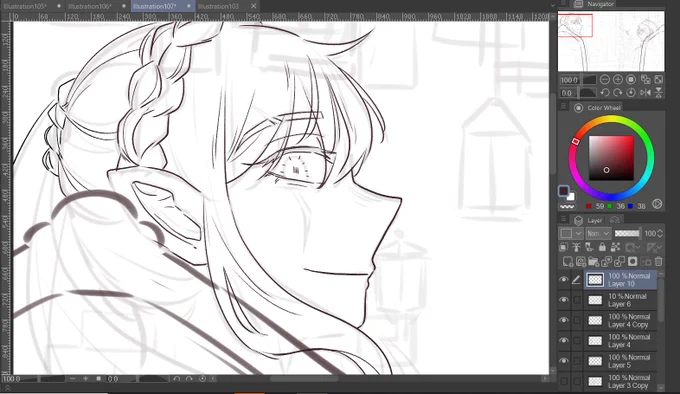Select the Layer 5 row
This screenshot has width=680, height=394.
620,361
